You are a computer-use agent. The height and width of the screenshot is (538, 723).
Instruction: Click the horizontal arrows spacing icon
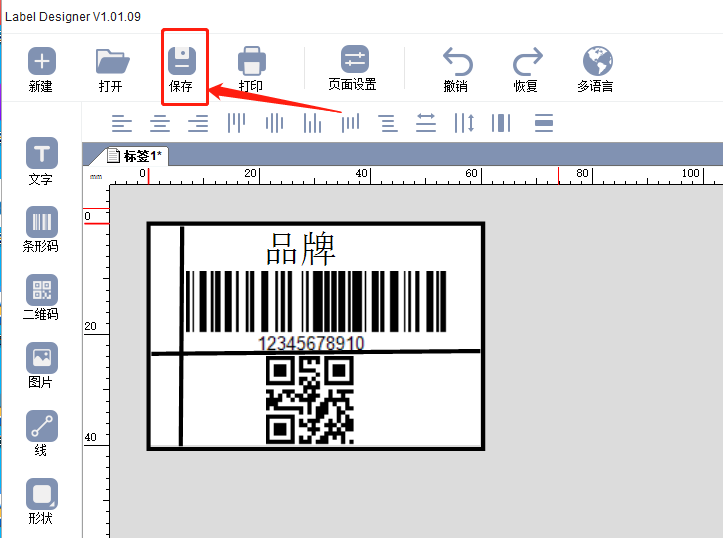click(426, 123)
